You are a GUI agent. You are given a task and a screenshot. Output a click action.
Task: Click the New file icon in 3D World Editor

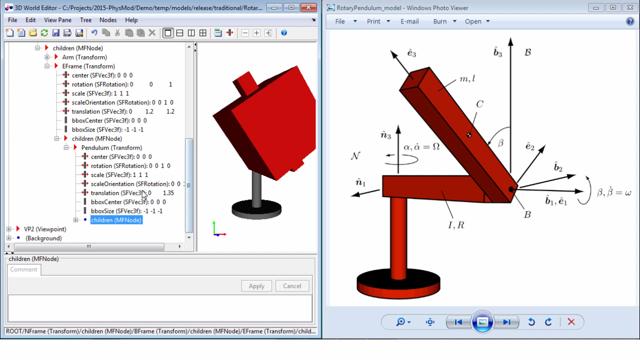click(x=9, y=33)
